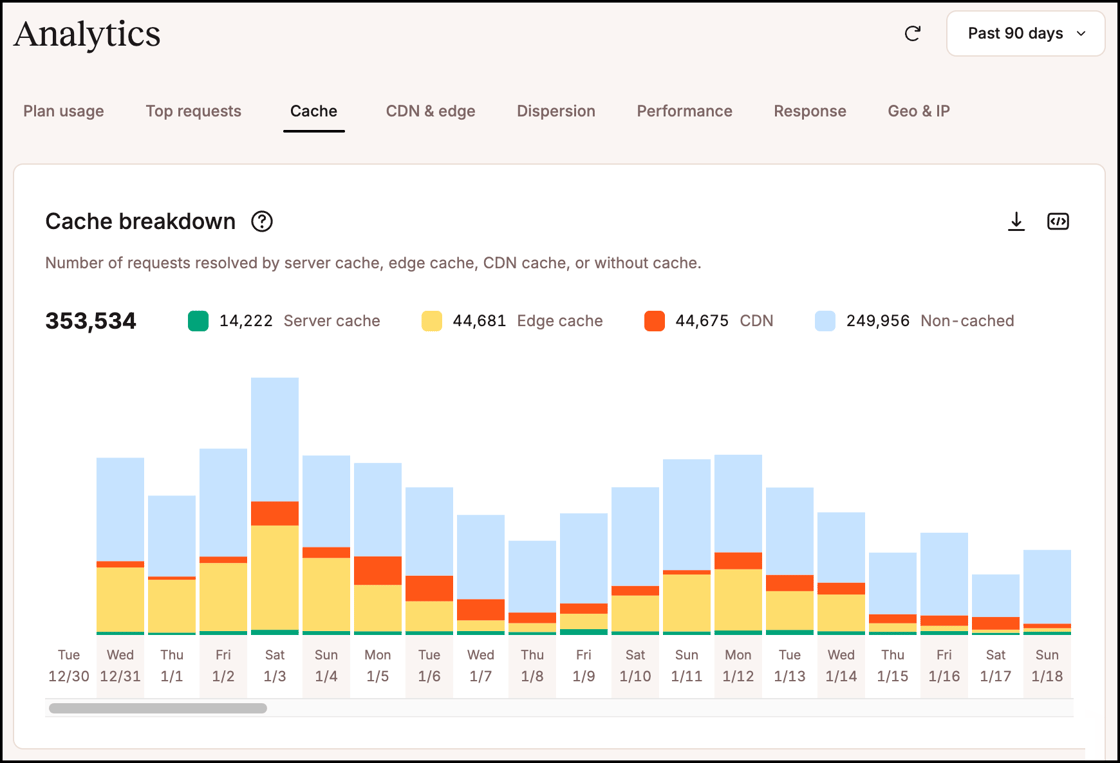Click the Edge cache legend label
Viewport: 1120px width, 763px height.
coord(560,321)
